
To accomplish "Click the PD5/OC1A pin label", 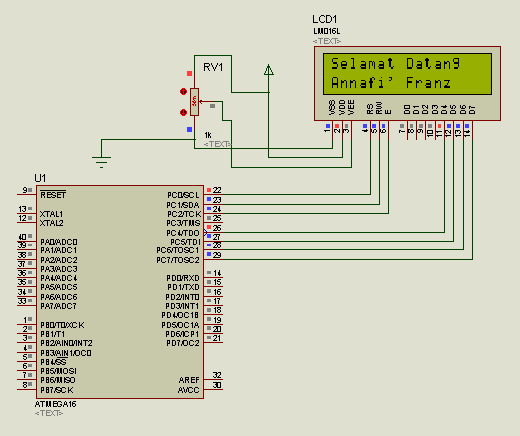I will [x=180, y=325].
